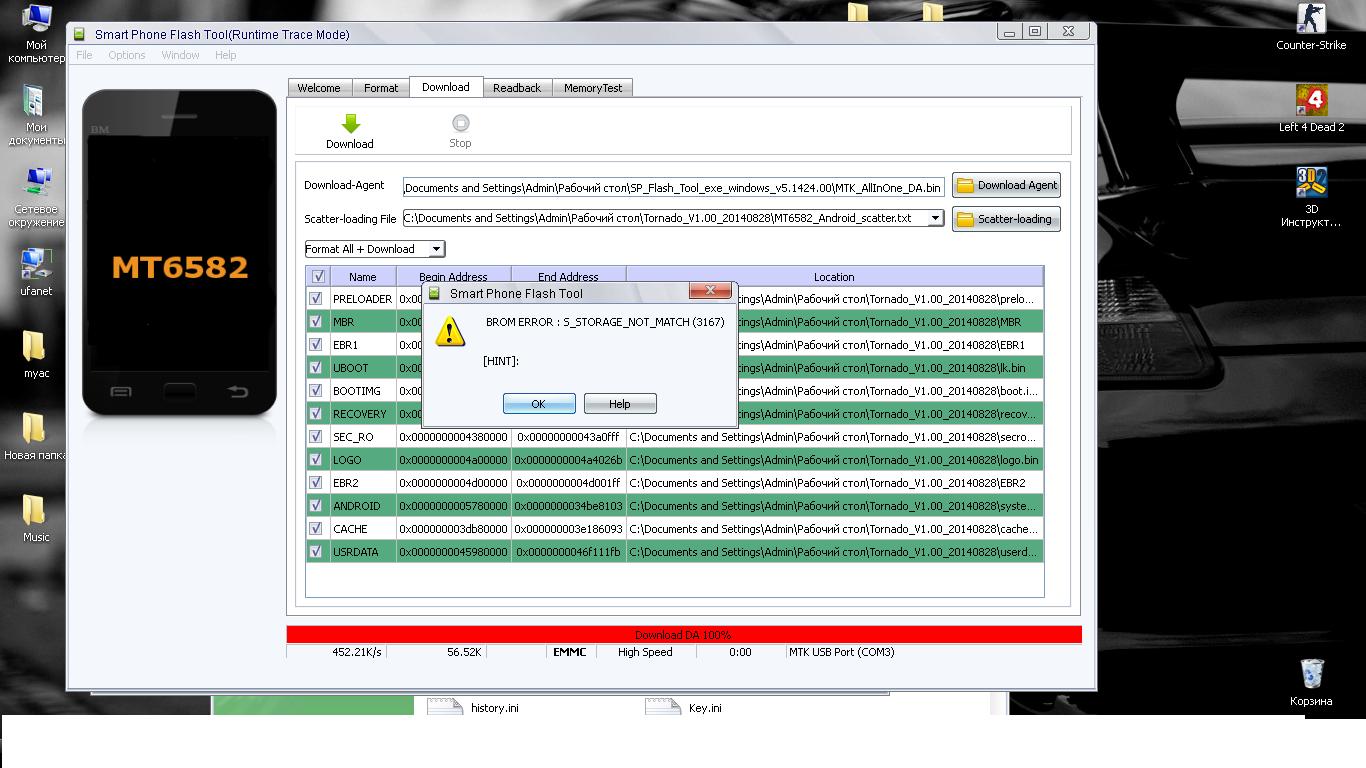Switch to the Readback tab
This screenshot has height=768, width=1366.
pyautogui.click(x=516, y=88)
